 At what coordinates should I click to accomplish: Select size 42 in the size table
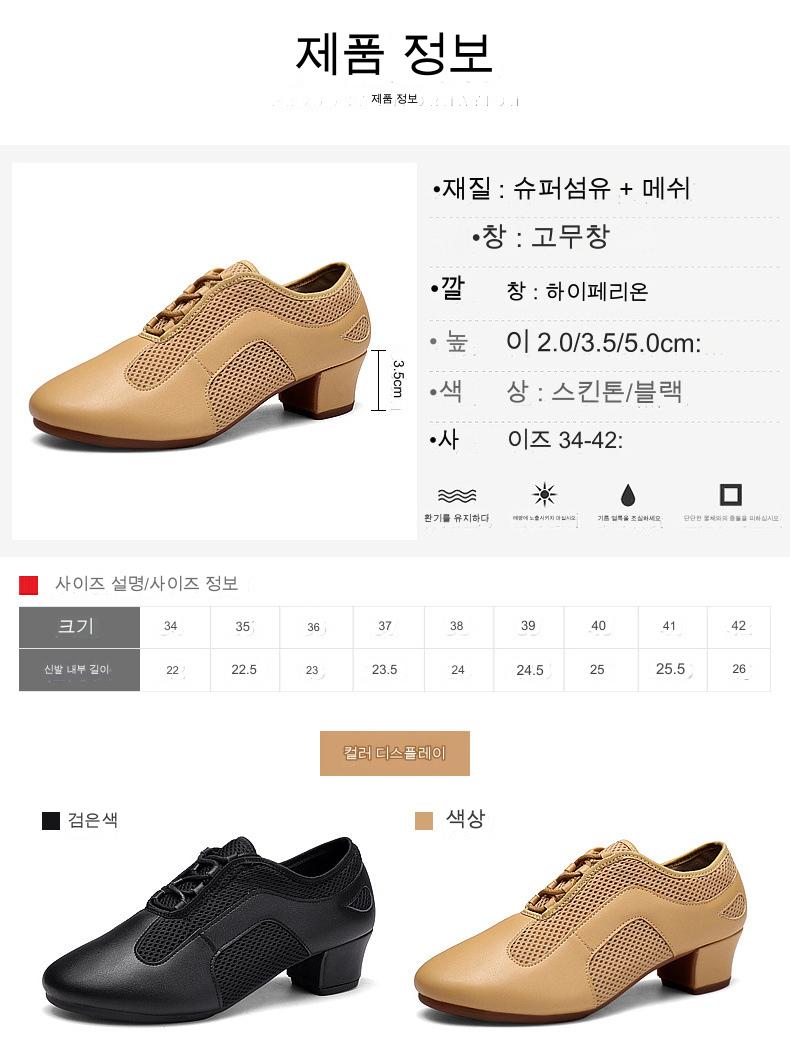click(x=738, y=626)
